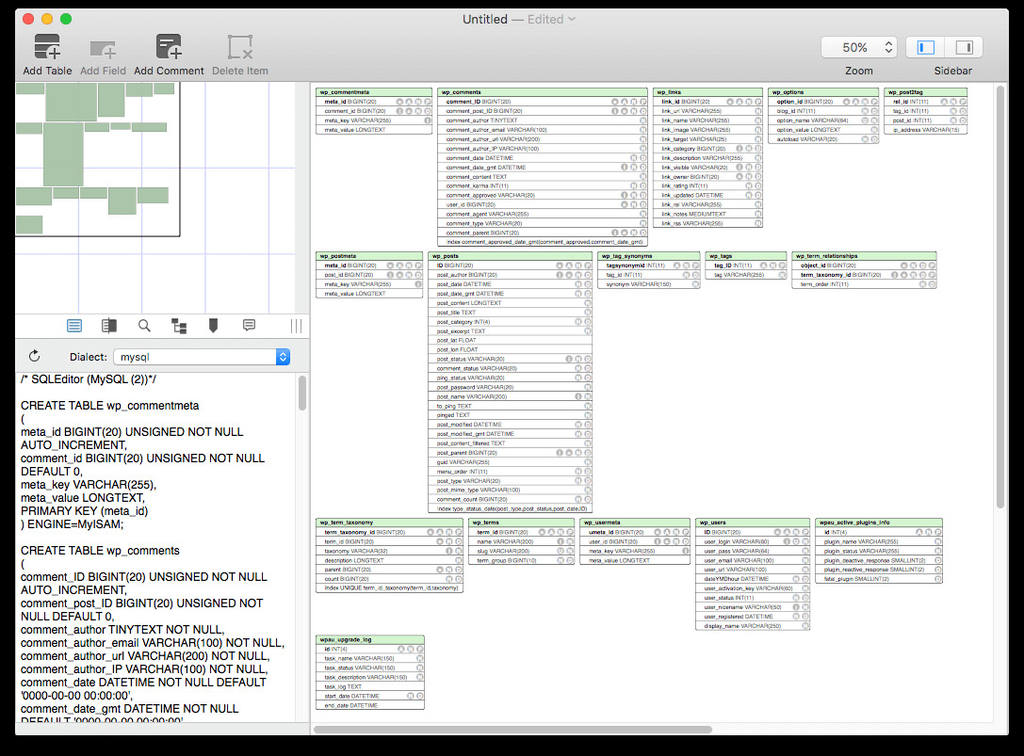Screen dimensions: 1024x756
Task: Click the wp_posts table header
Action: point(510,256)
